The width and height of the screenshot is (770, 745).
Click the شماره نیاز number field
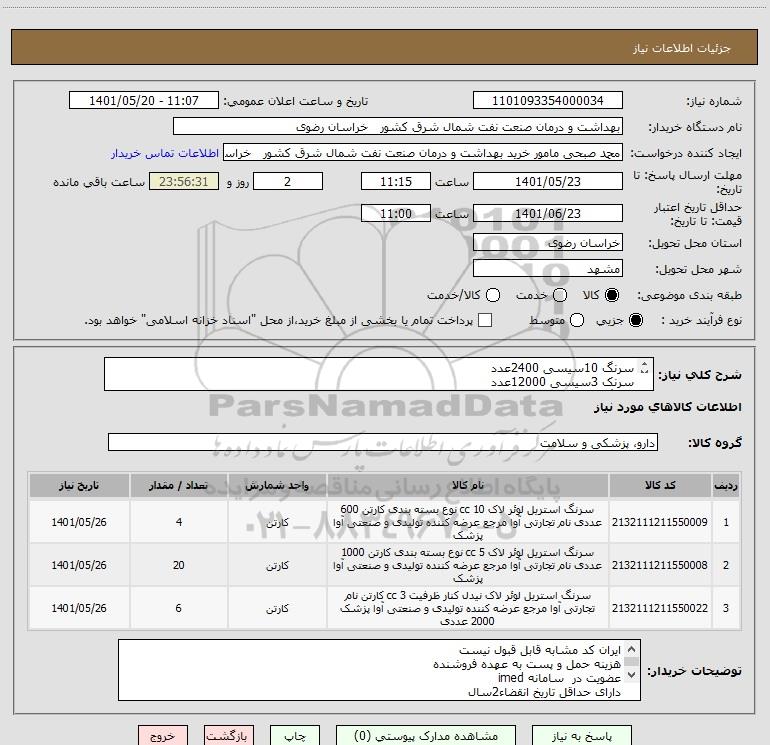tap(548, 101)
